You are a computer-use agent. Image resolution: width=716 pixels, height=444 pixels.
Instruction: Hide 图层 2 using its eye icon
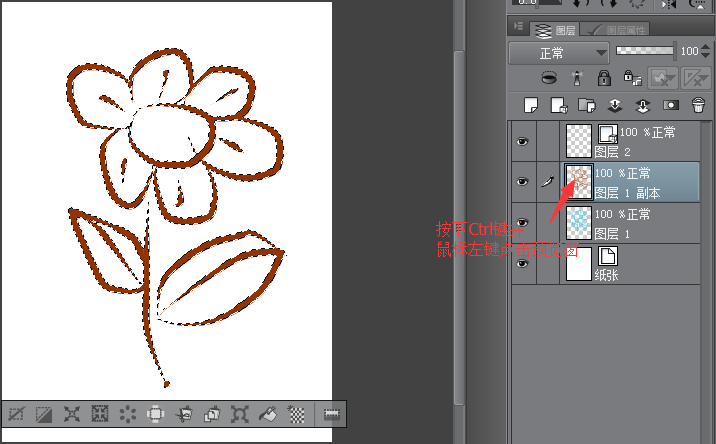coord(521,142)
